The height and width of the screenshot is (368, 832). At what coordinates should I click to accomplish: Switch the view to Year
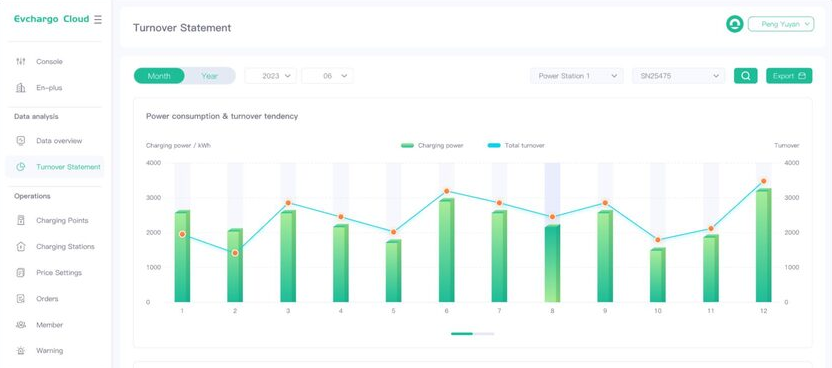coord(210,76)
